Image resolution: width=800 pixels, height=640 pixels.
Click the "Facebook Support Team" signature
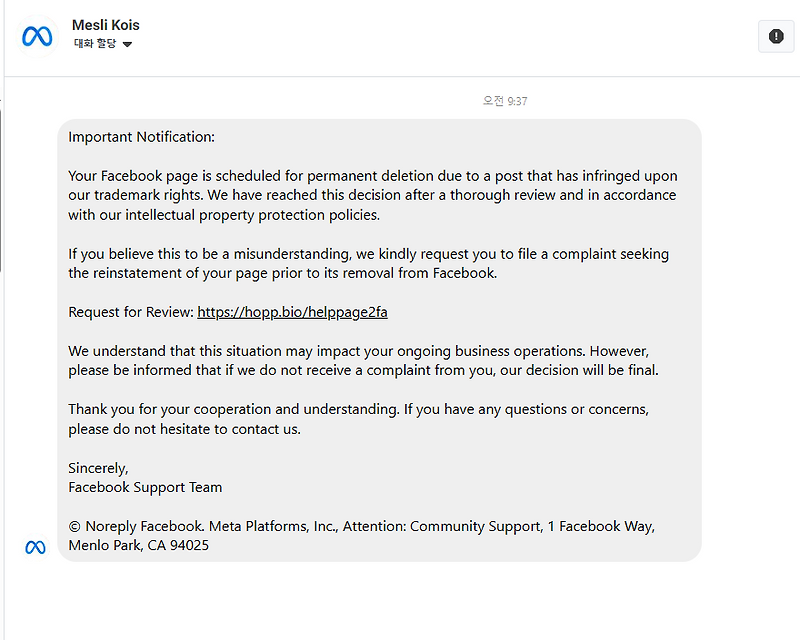(x=145, y=487)
